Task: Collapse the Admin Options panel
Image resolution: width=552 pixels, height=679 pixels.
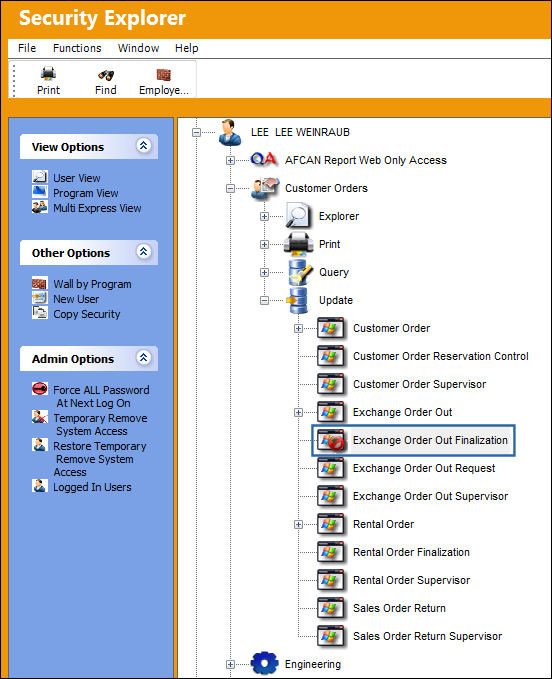Action: [143, 358]
